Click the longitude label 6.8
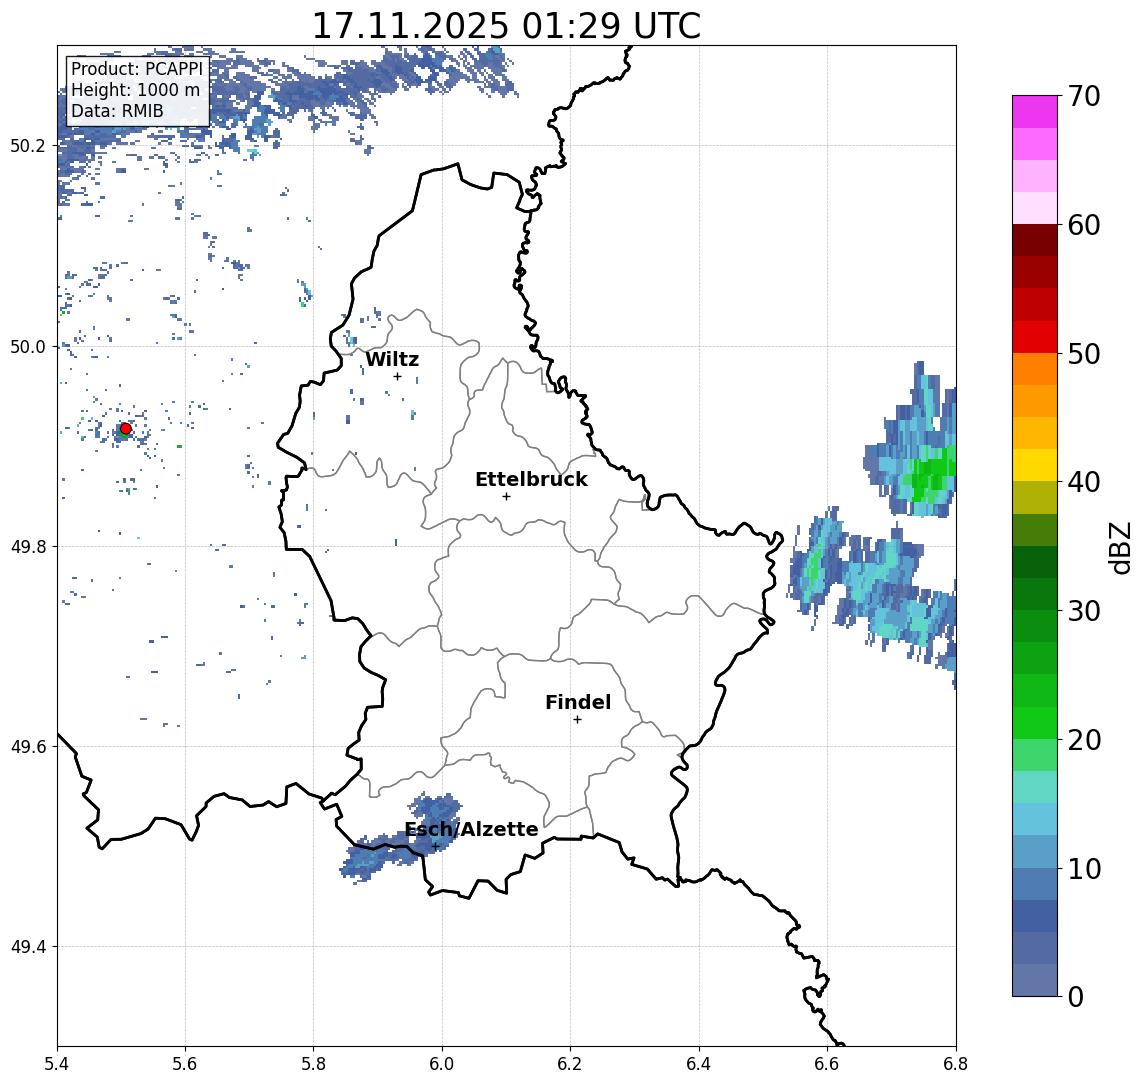This screenshot has height=1084, width=1145. [956, 1064]
